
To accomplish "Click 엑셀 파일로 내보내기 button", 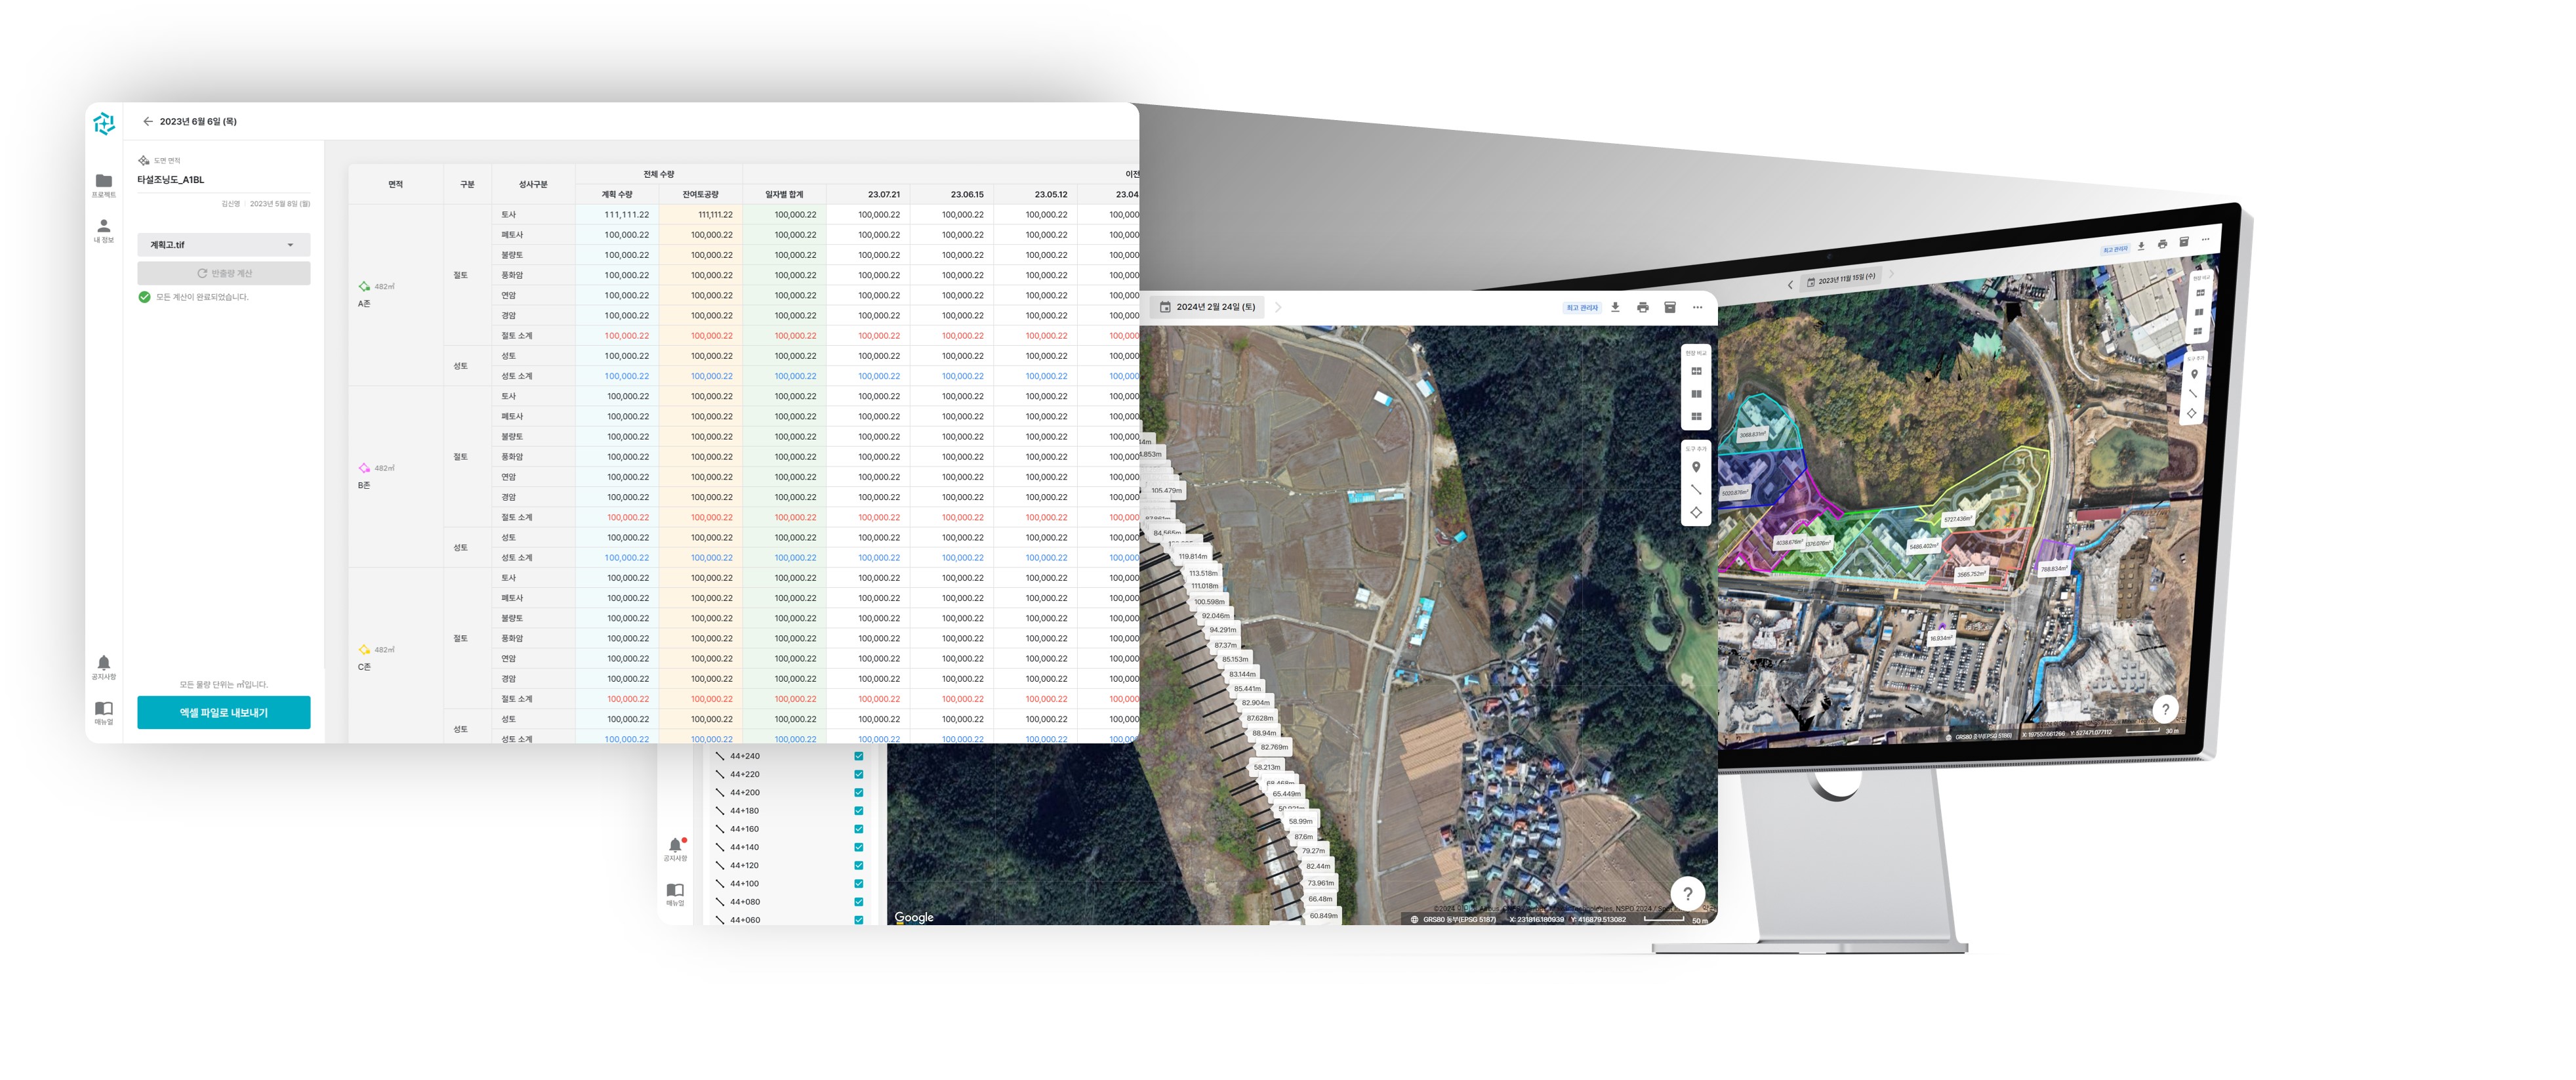I will [x=223, y=712].
